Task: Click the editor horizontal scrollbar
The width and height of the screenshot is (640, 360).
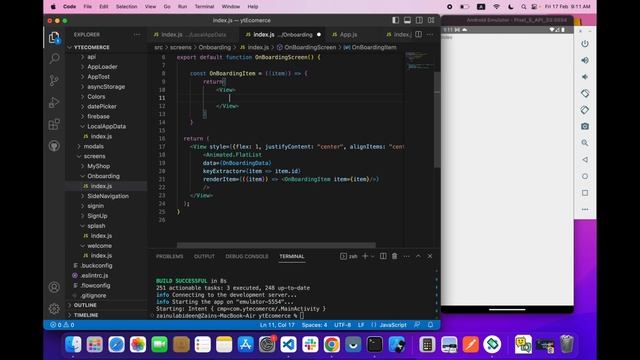Action: coord(276,245)
